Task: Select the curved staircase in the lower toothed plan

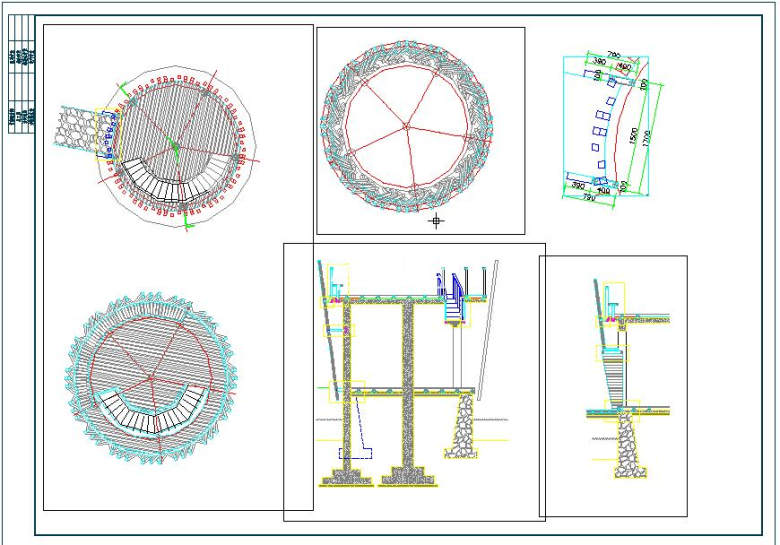Action: (151, 409)
